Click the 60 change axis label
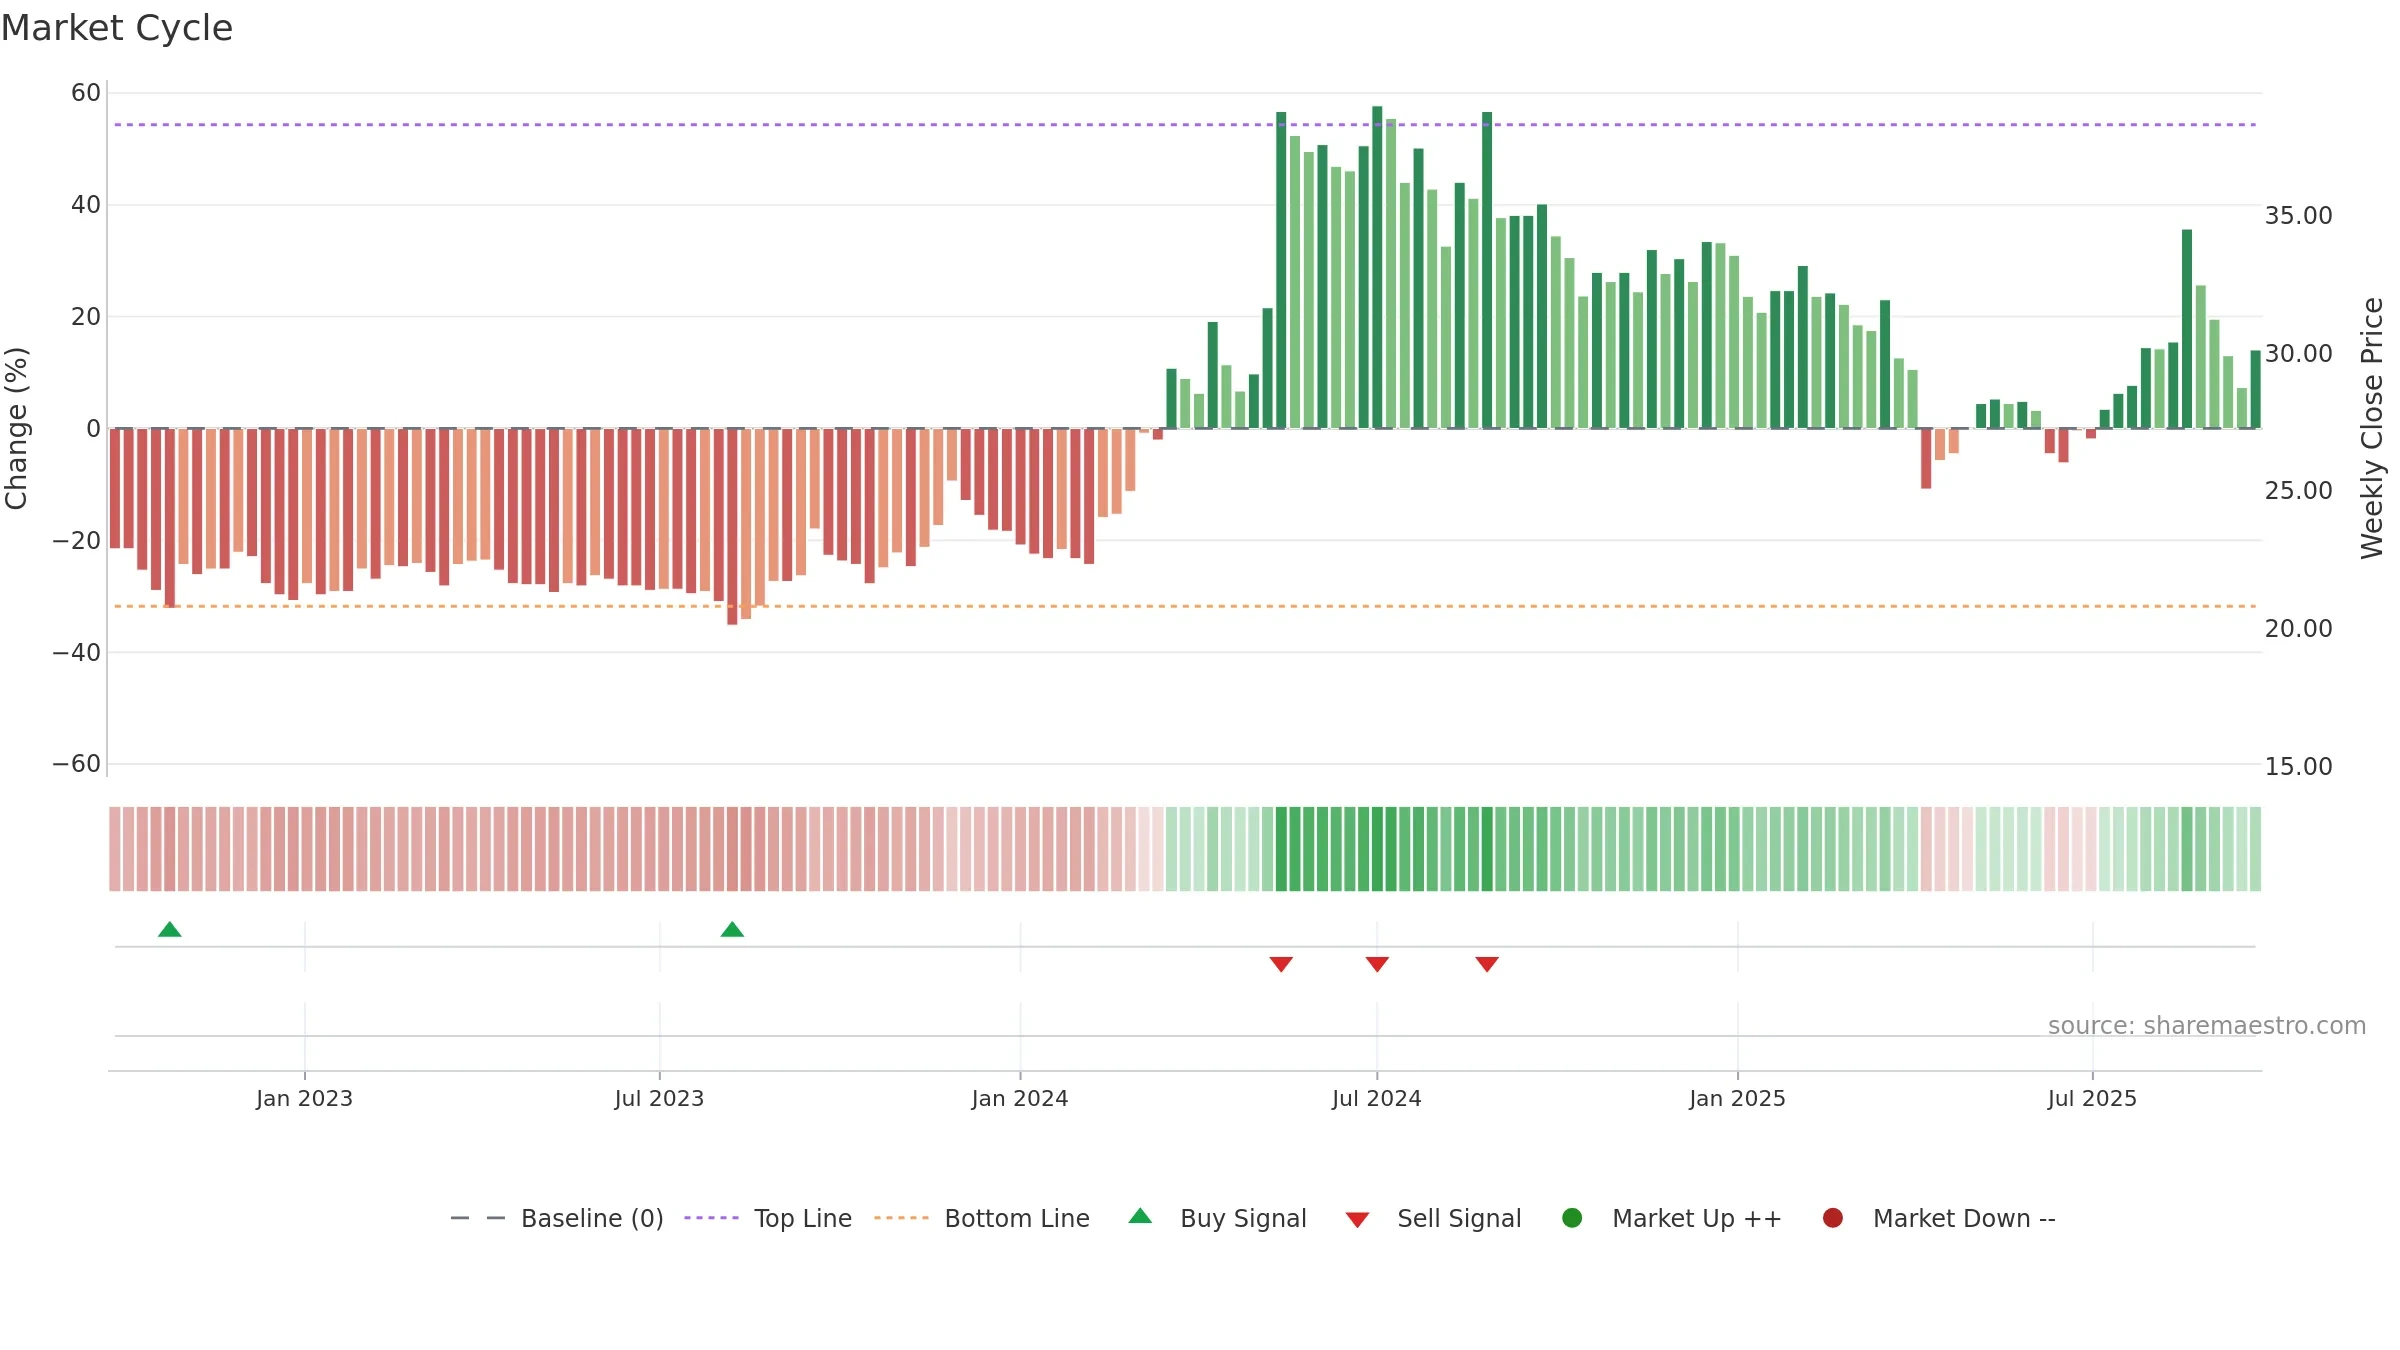 (x=86, y=93)
